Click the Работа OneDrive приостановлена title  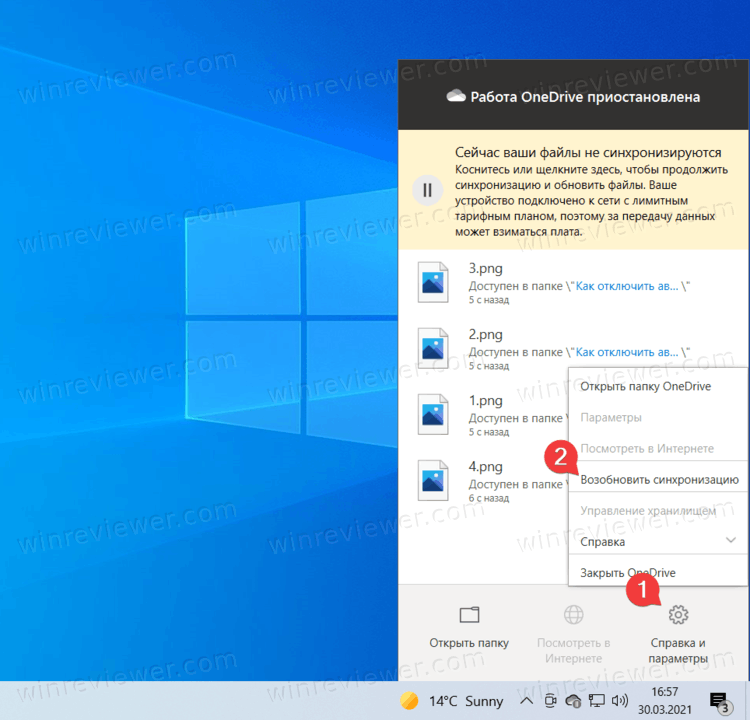pos(585,97)
